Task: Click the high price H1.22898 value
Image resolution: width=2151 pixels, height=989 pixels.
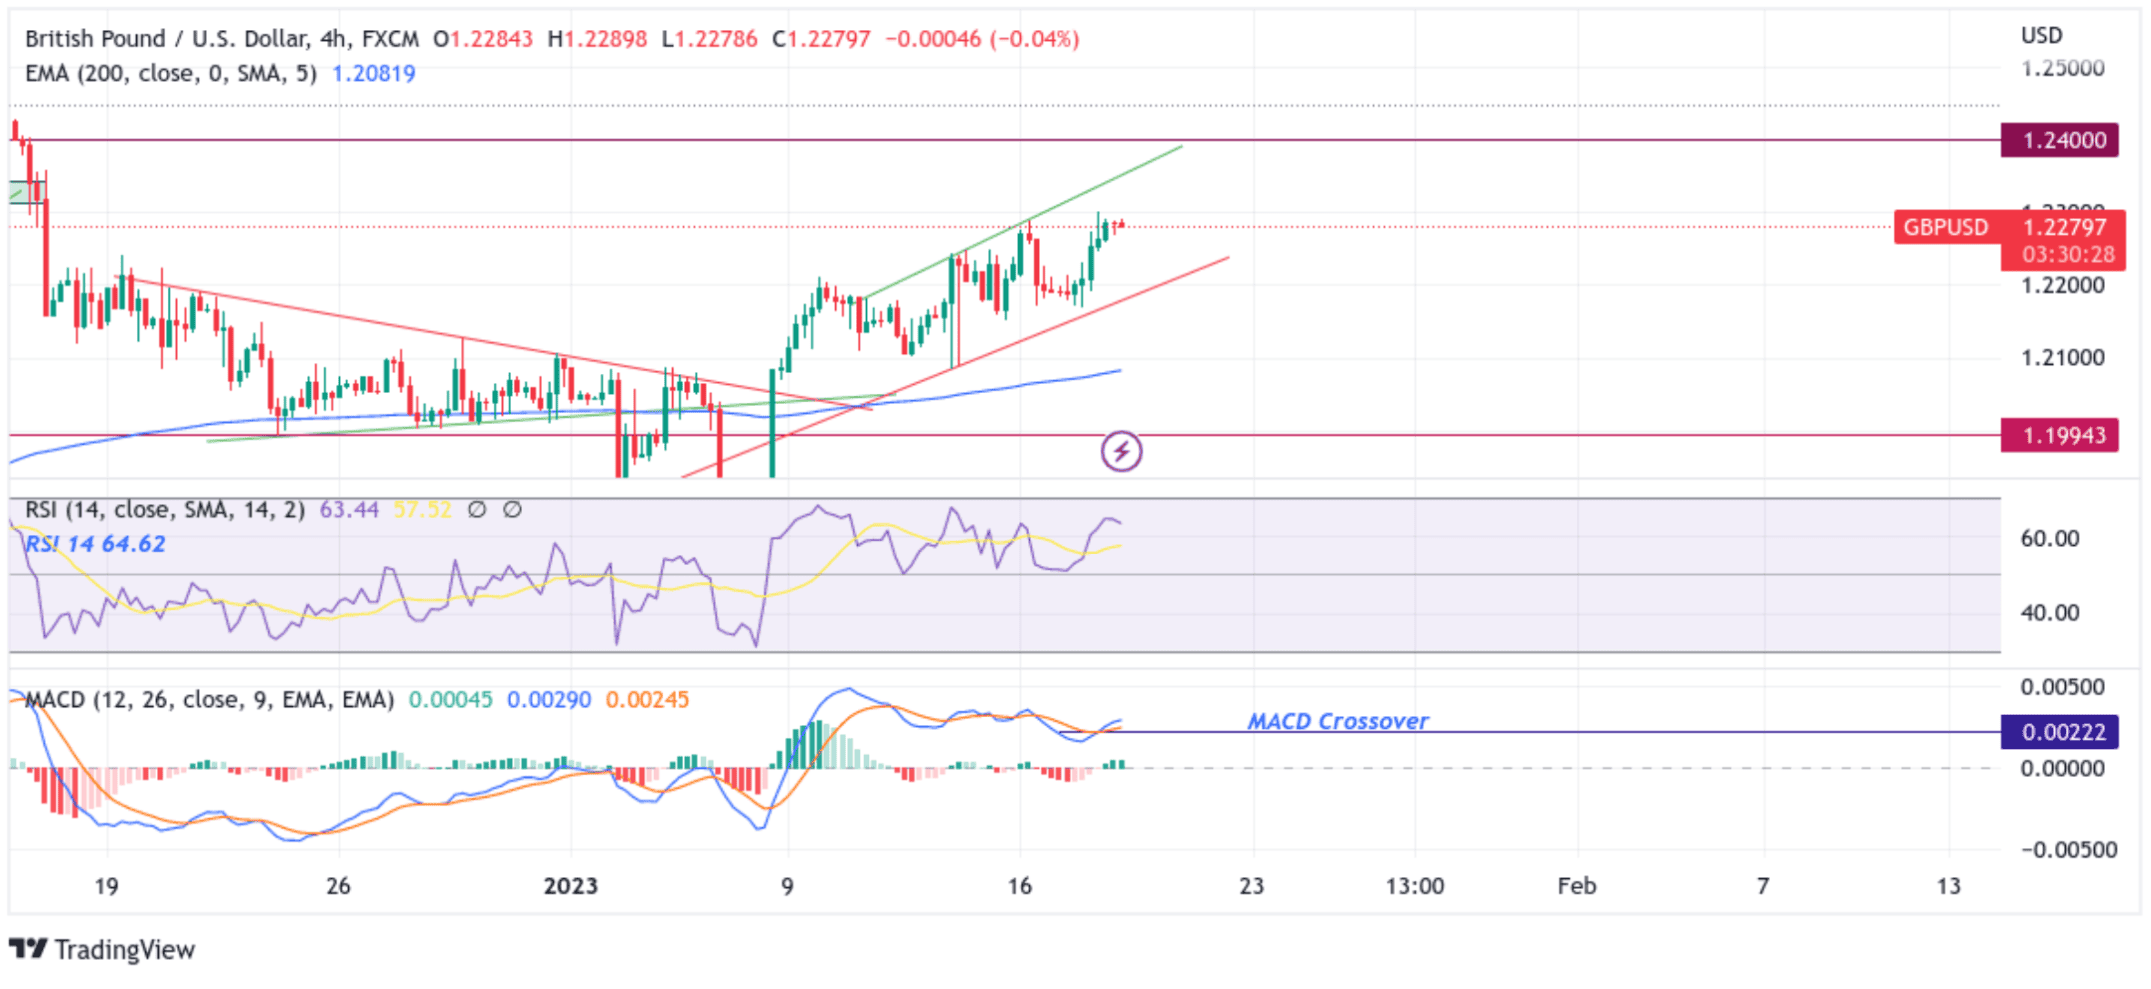Action: (x=597, y=39)
